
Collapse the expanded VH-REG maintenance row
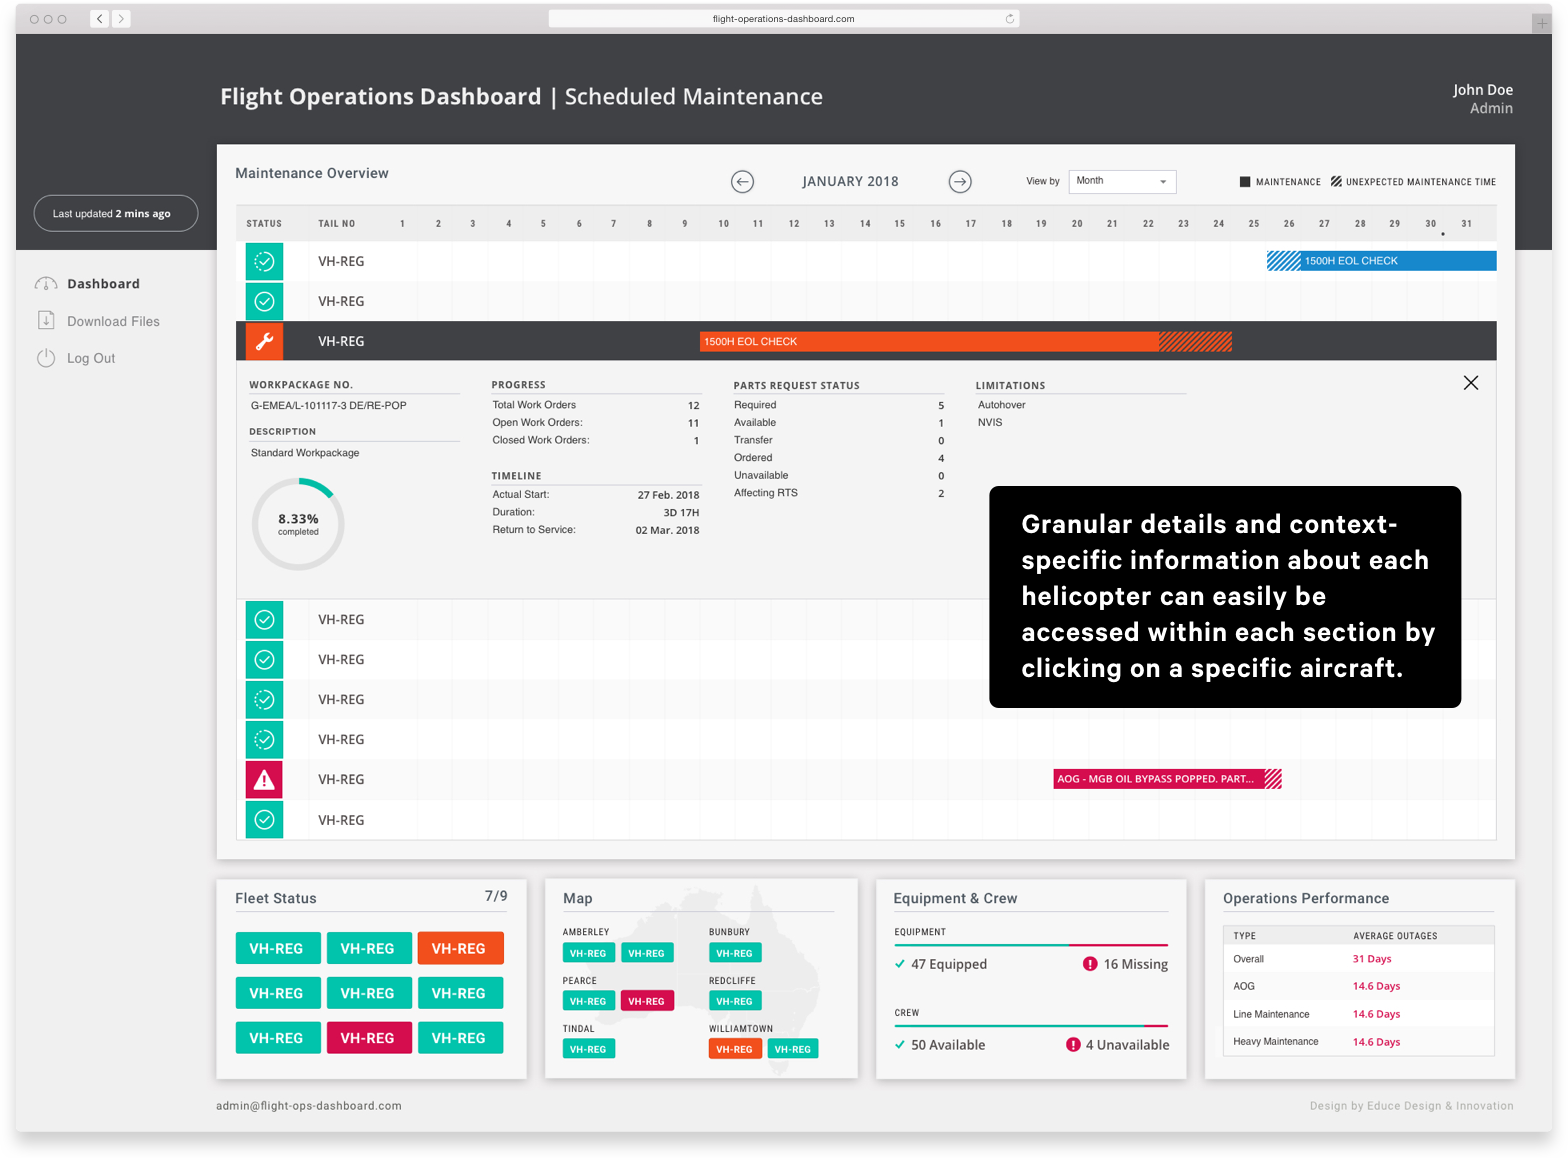coord(341,341)
